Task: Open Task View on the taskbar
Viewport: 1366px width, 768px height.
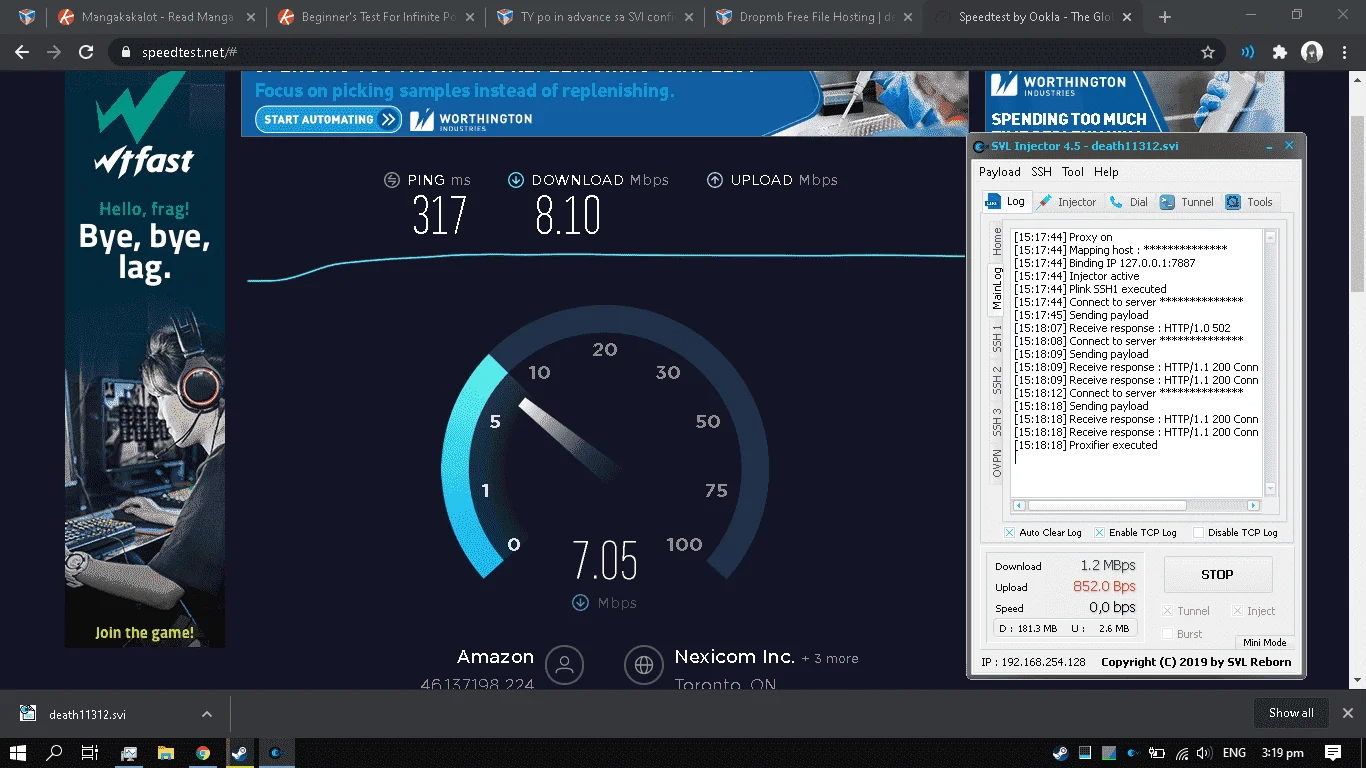Action: pyautogui.click(x=90, y=752)
